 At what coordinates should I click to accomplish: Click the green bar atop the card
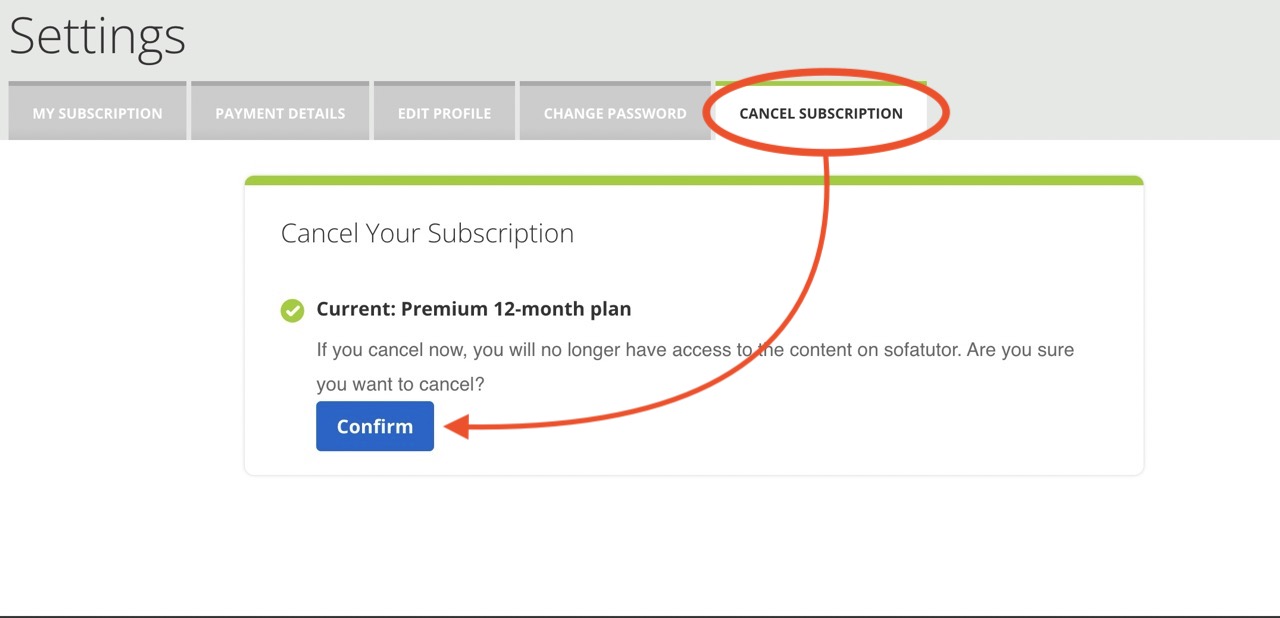[x=693, y=181]
